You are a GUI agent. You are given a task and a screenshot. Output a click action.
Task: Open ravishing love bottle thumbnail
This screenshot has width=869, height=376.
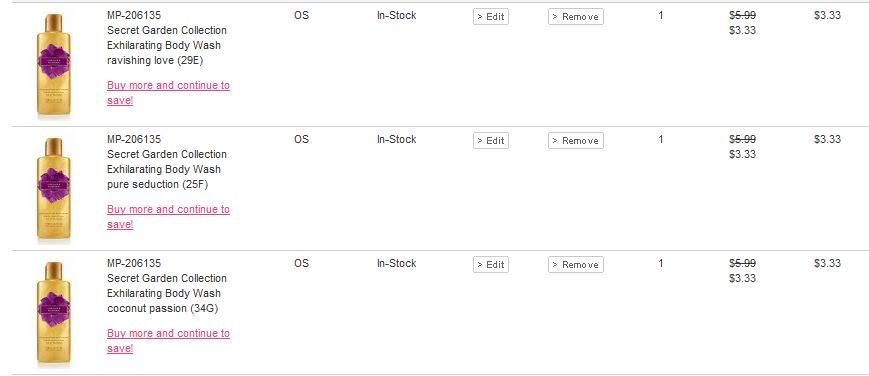[54, 65]
